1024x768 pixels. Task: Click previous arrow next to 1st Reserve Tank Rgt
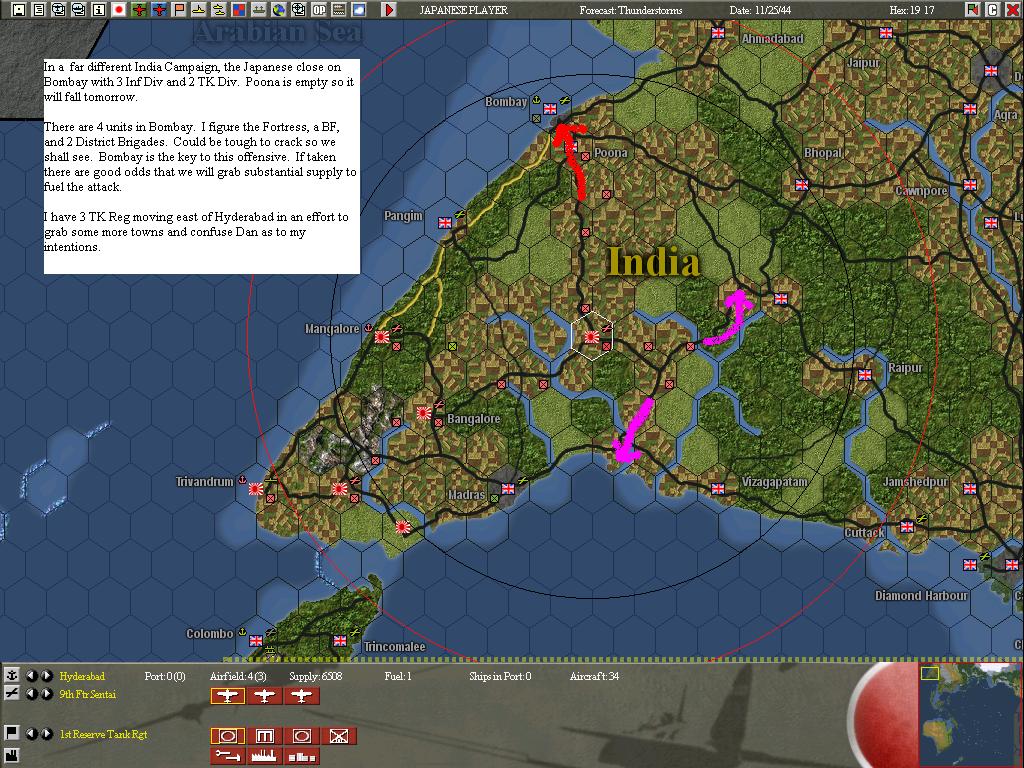pyautogui.click(x=31, y=733)
